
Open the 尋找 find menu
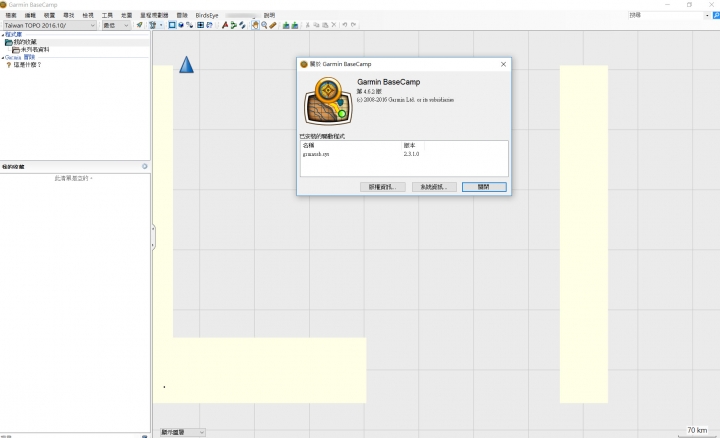[x=69, y=15]
